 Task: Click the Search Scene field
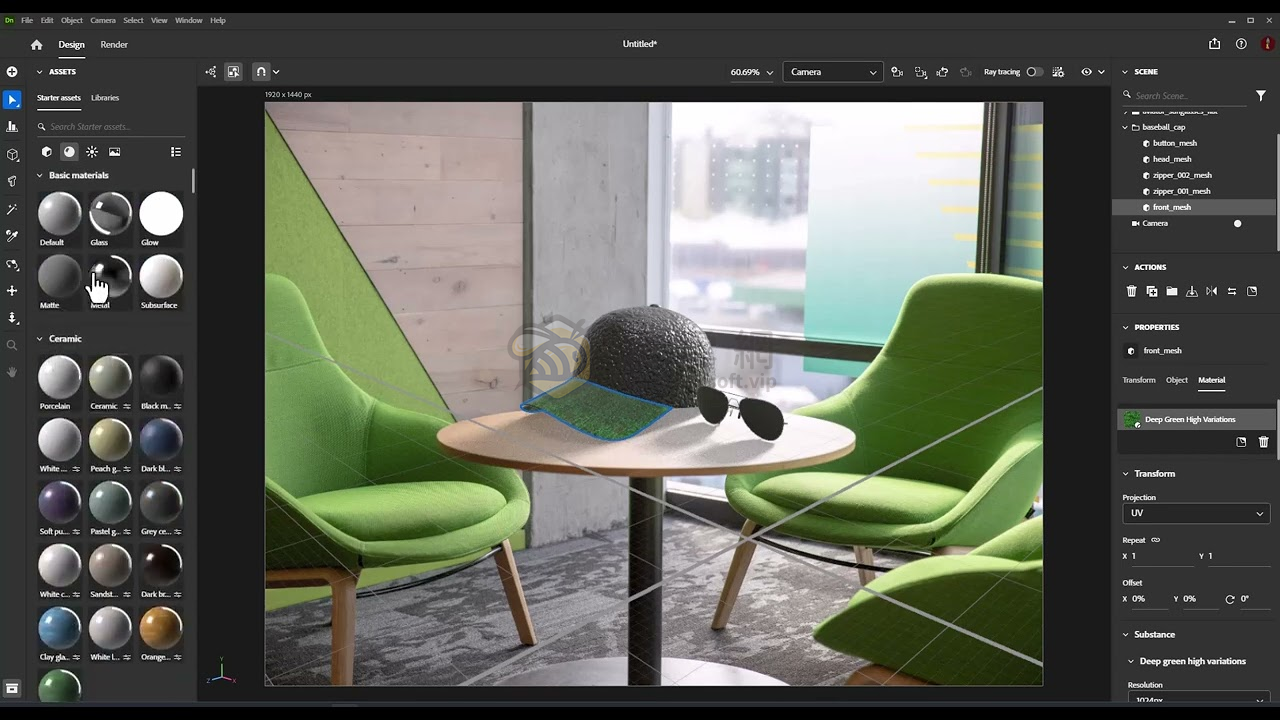click(x=1185, y=96)
